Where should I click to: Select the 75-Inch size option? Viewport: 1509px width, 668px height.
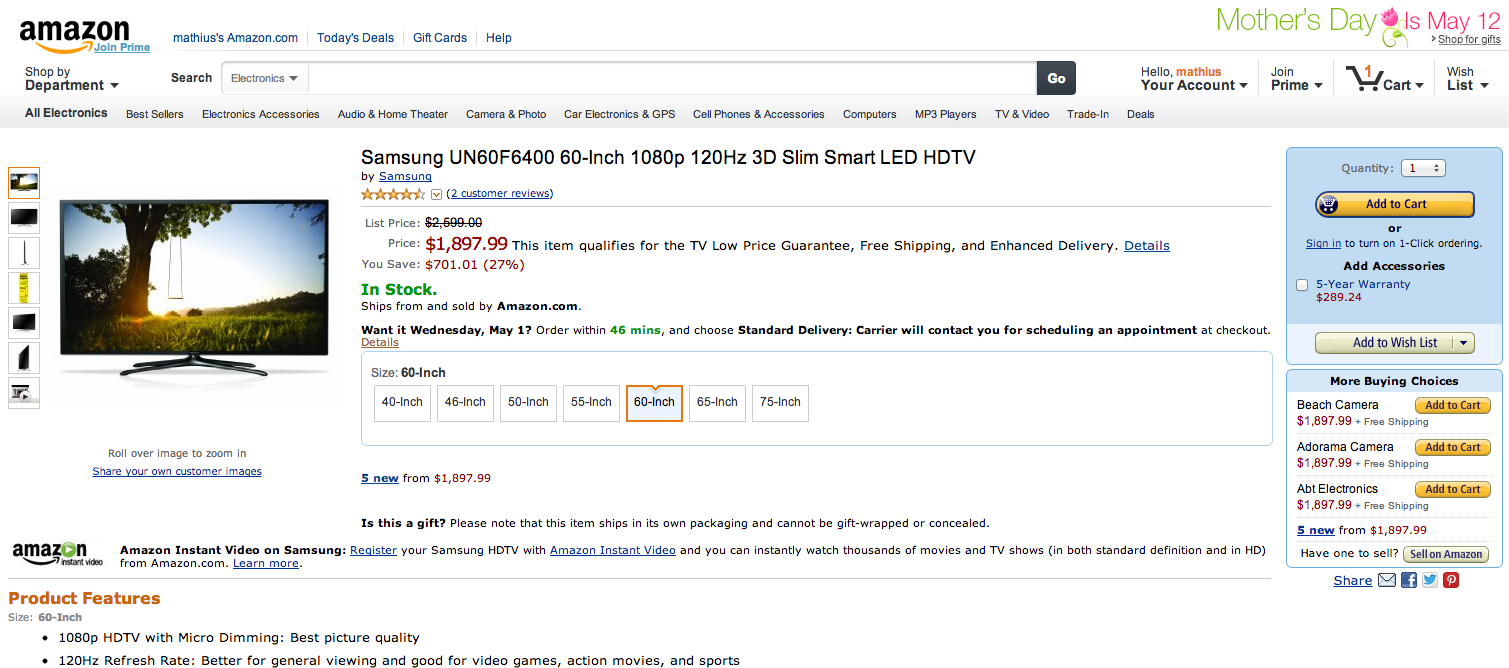click(780, 402)
